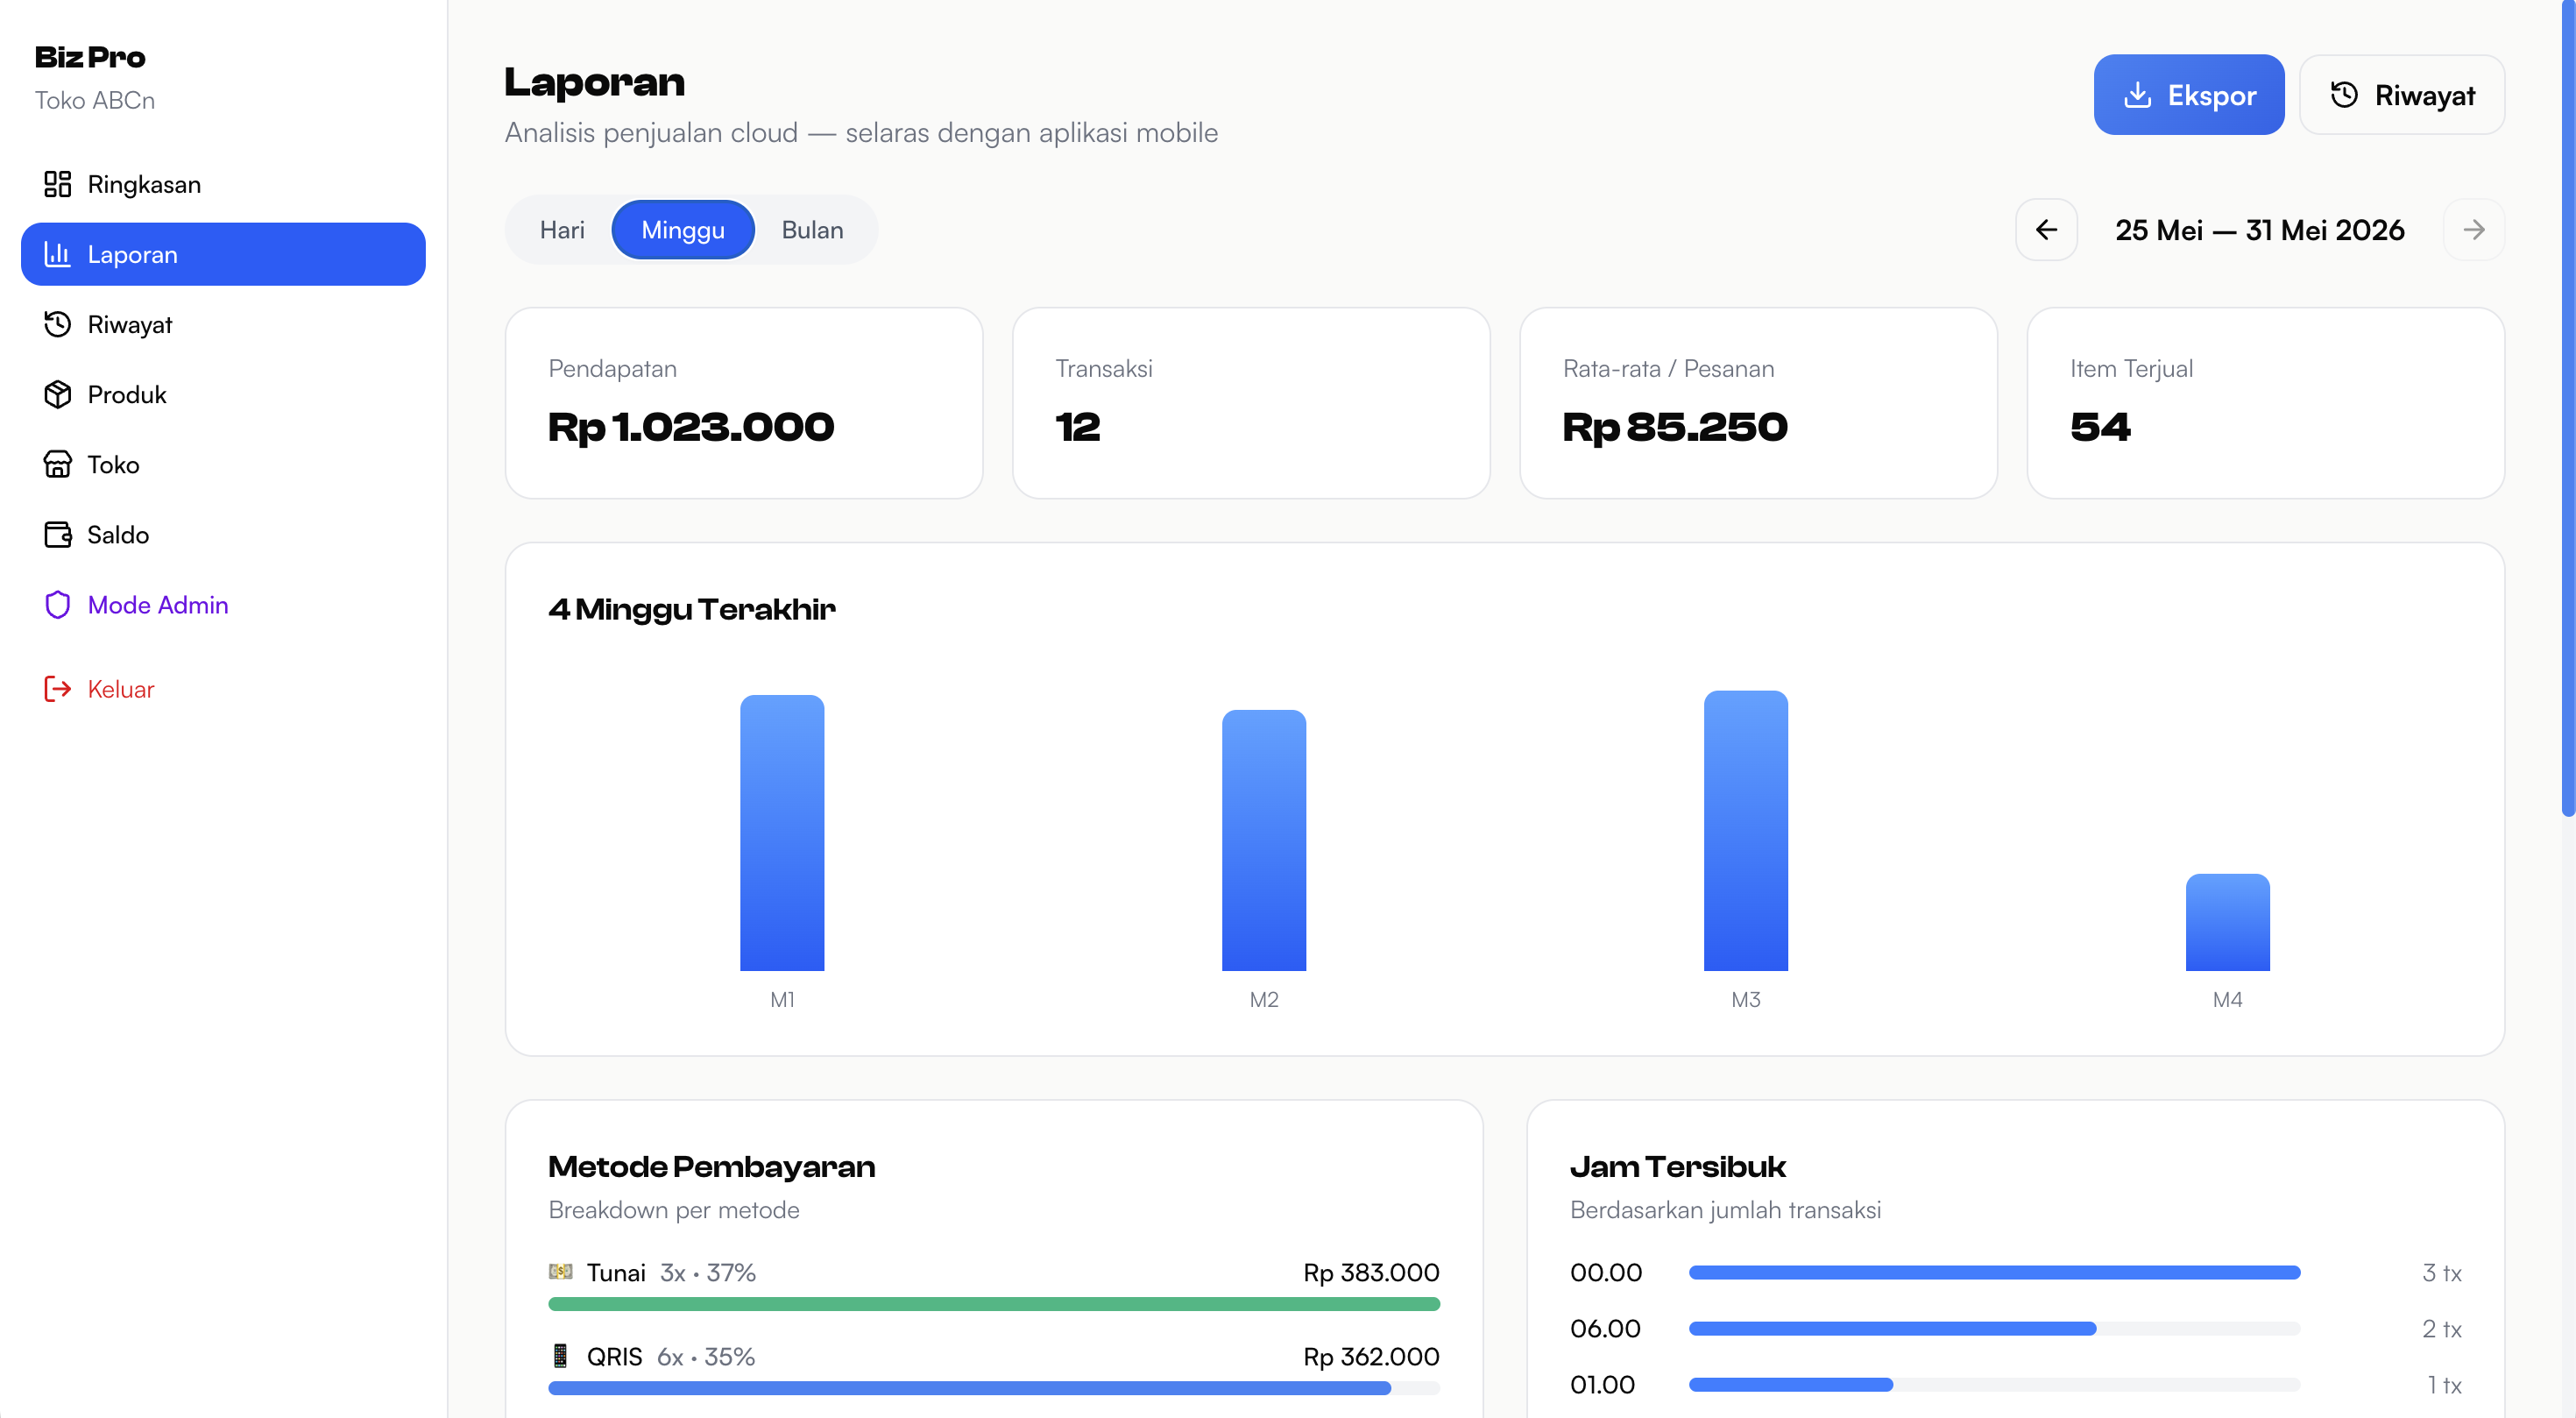Click the green Tunai progress bar
This screenshot has height=1418, width=2576.
994,1304
